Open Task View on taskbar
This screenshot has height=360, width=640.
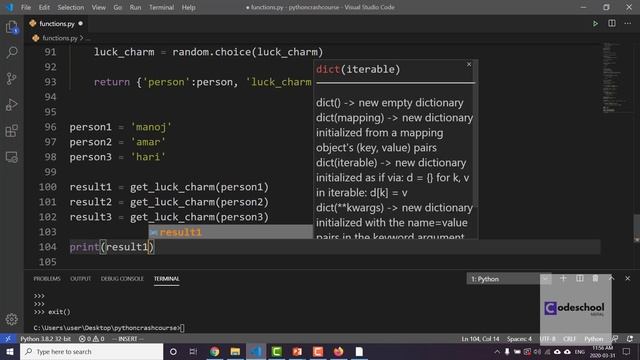(193, 351)
